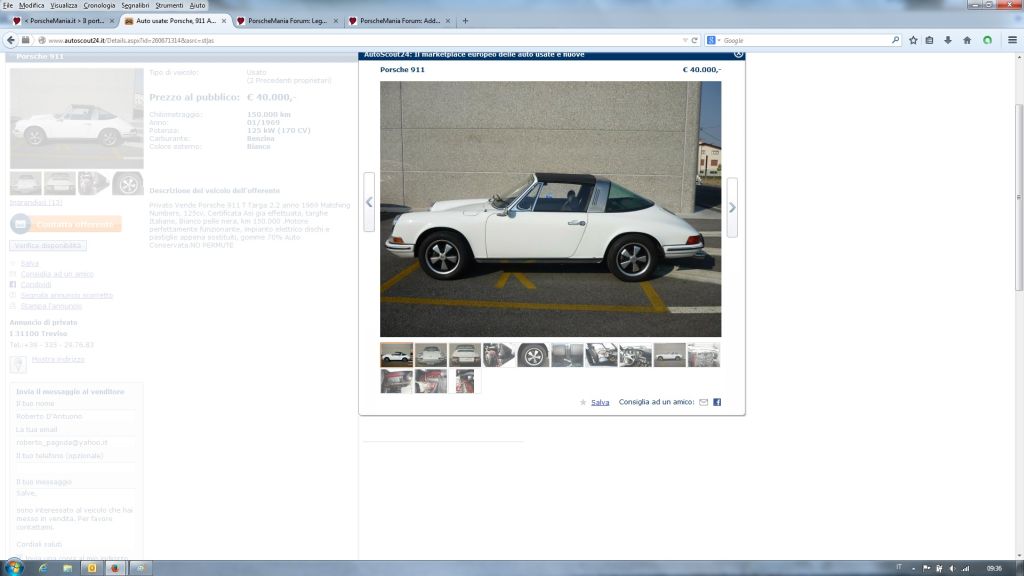The image size is (1024, 576).
Task: Go to the Firefox home page icon
Action: coord(967,40)
